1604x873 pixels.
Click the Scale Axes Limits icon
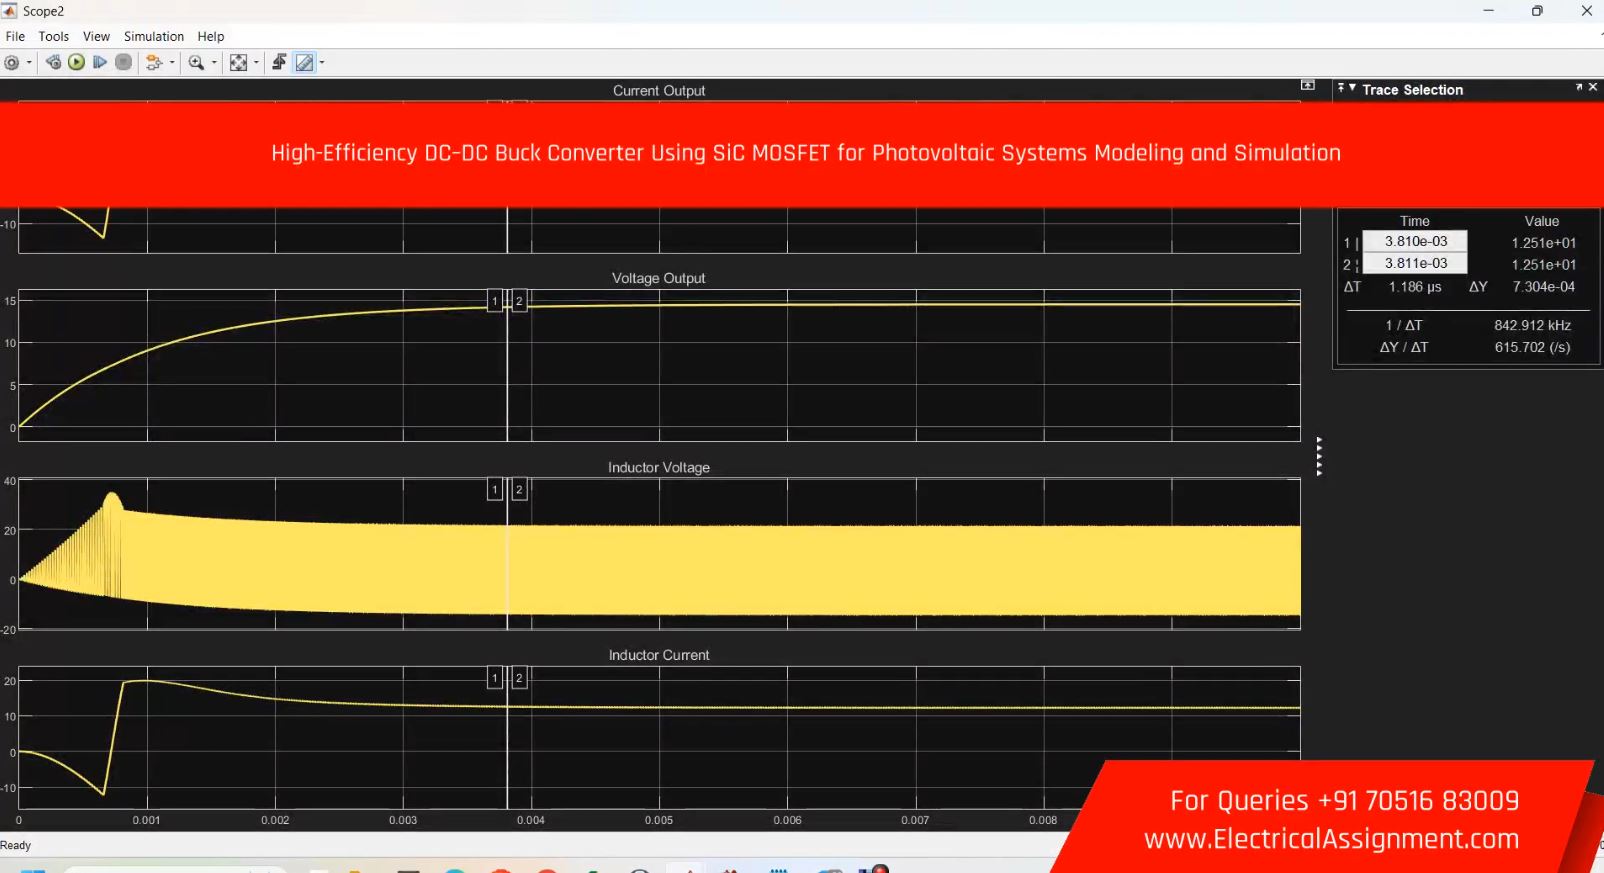[x=238, y=62]
